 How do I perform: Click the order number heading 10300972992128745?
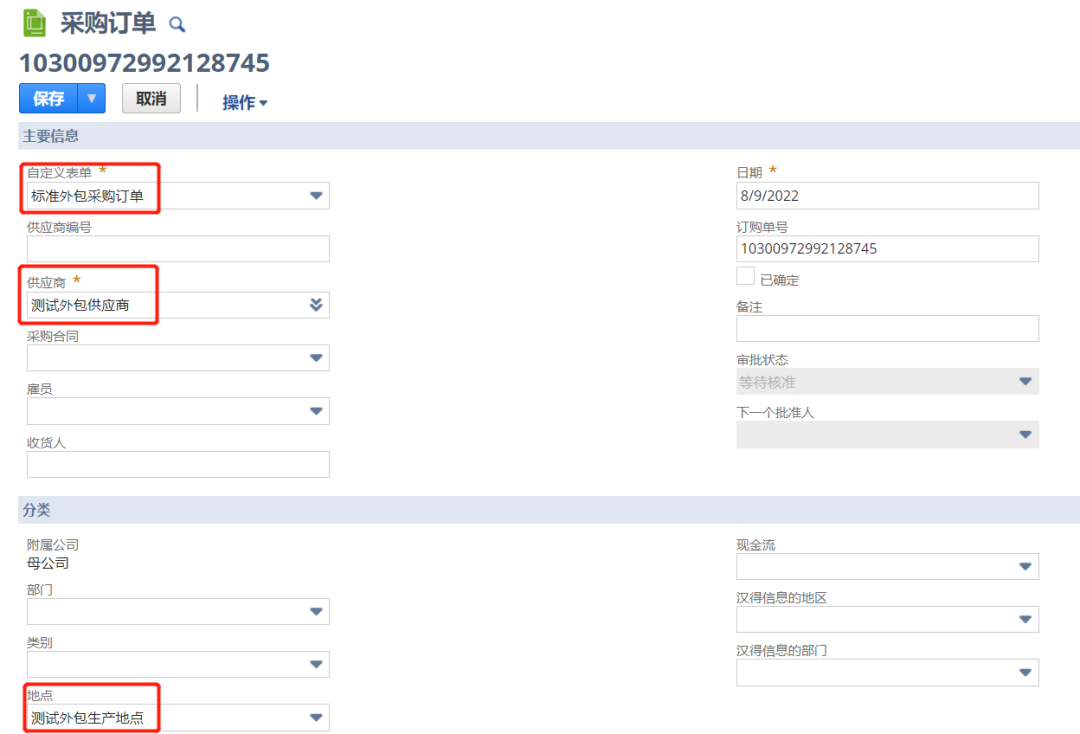tap(145, 63)
